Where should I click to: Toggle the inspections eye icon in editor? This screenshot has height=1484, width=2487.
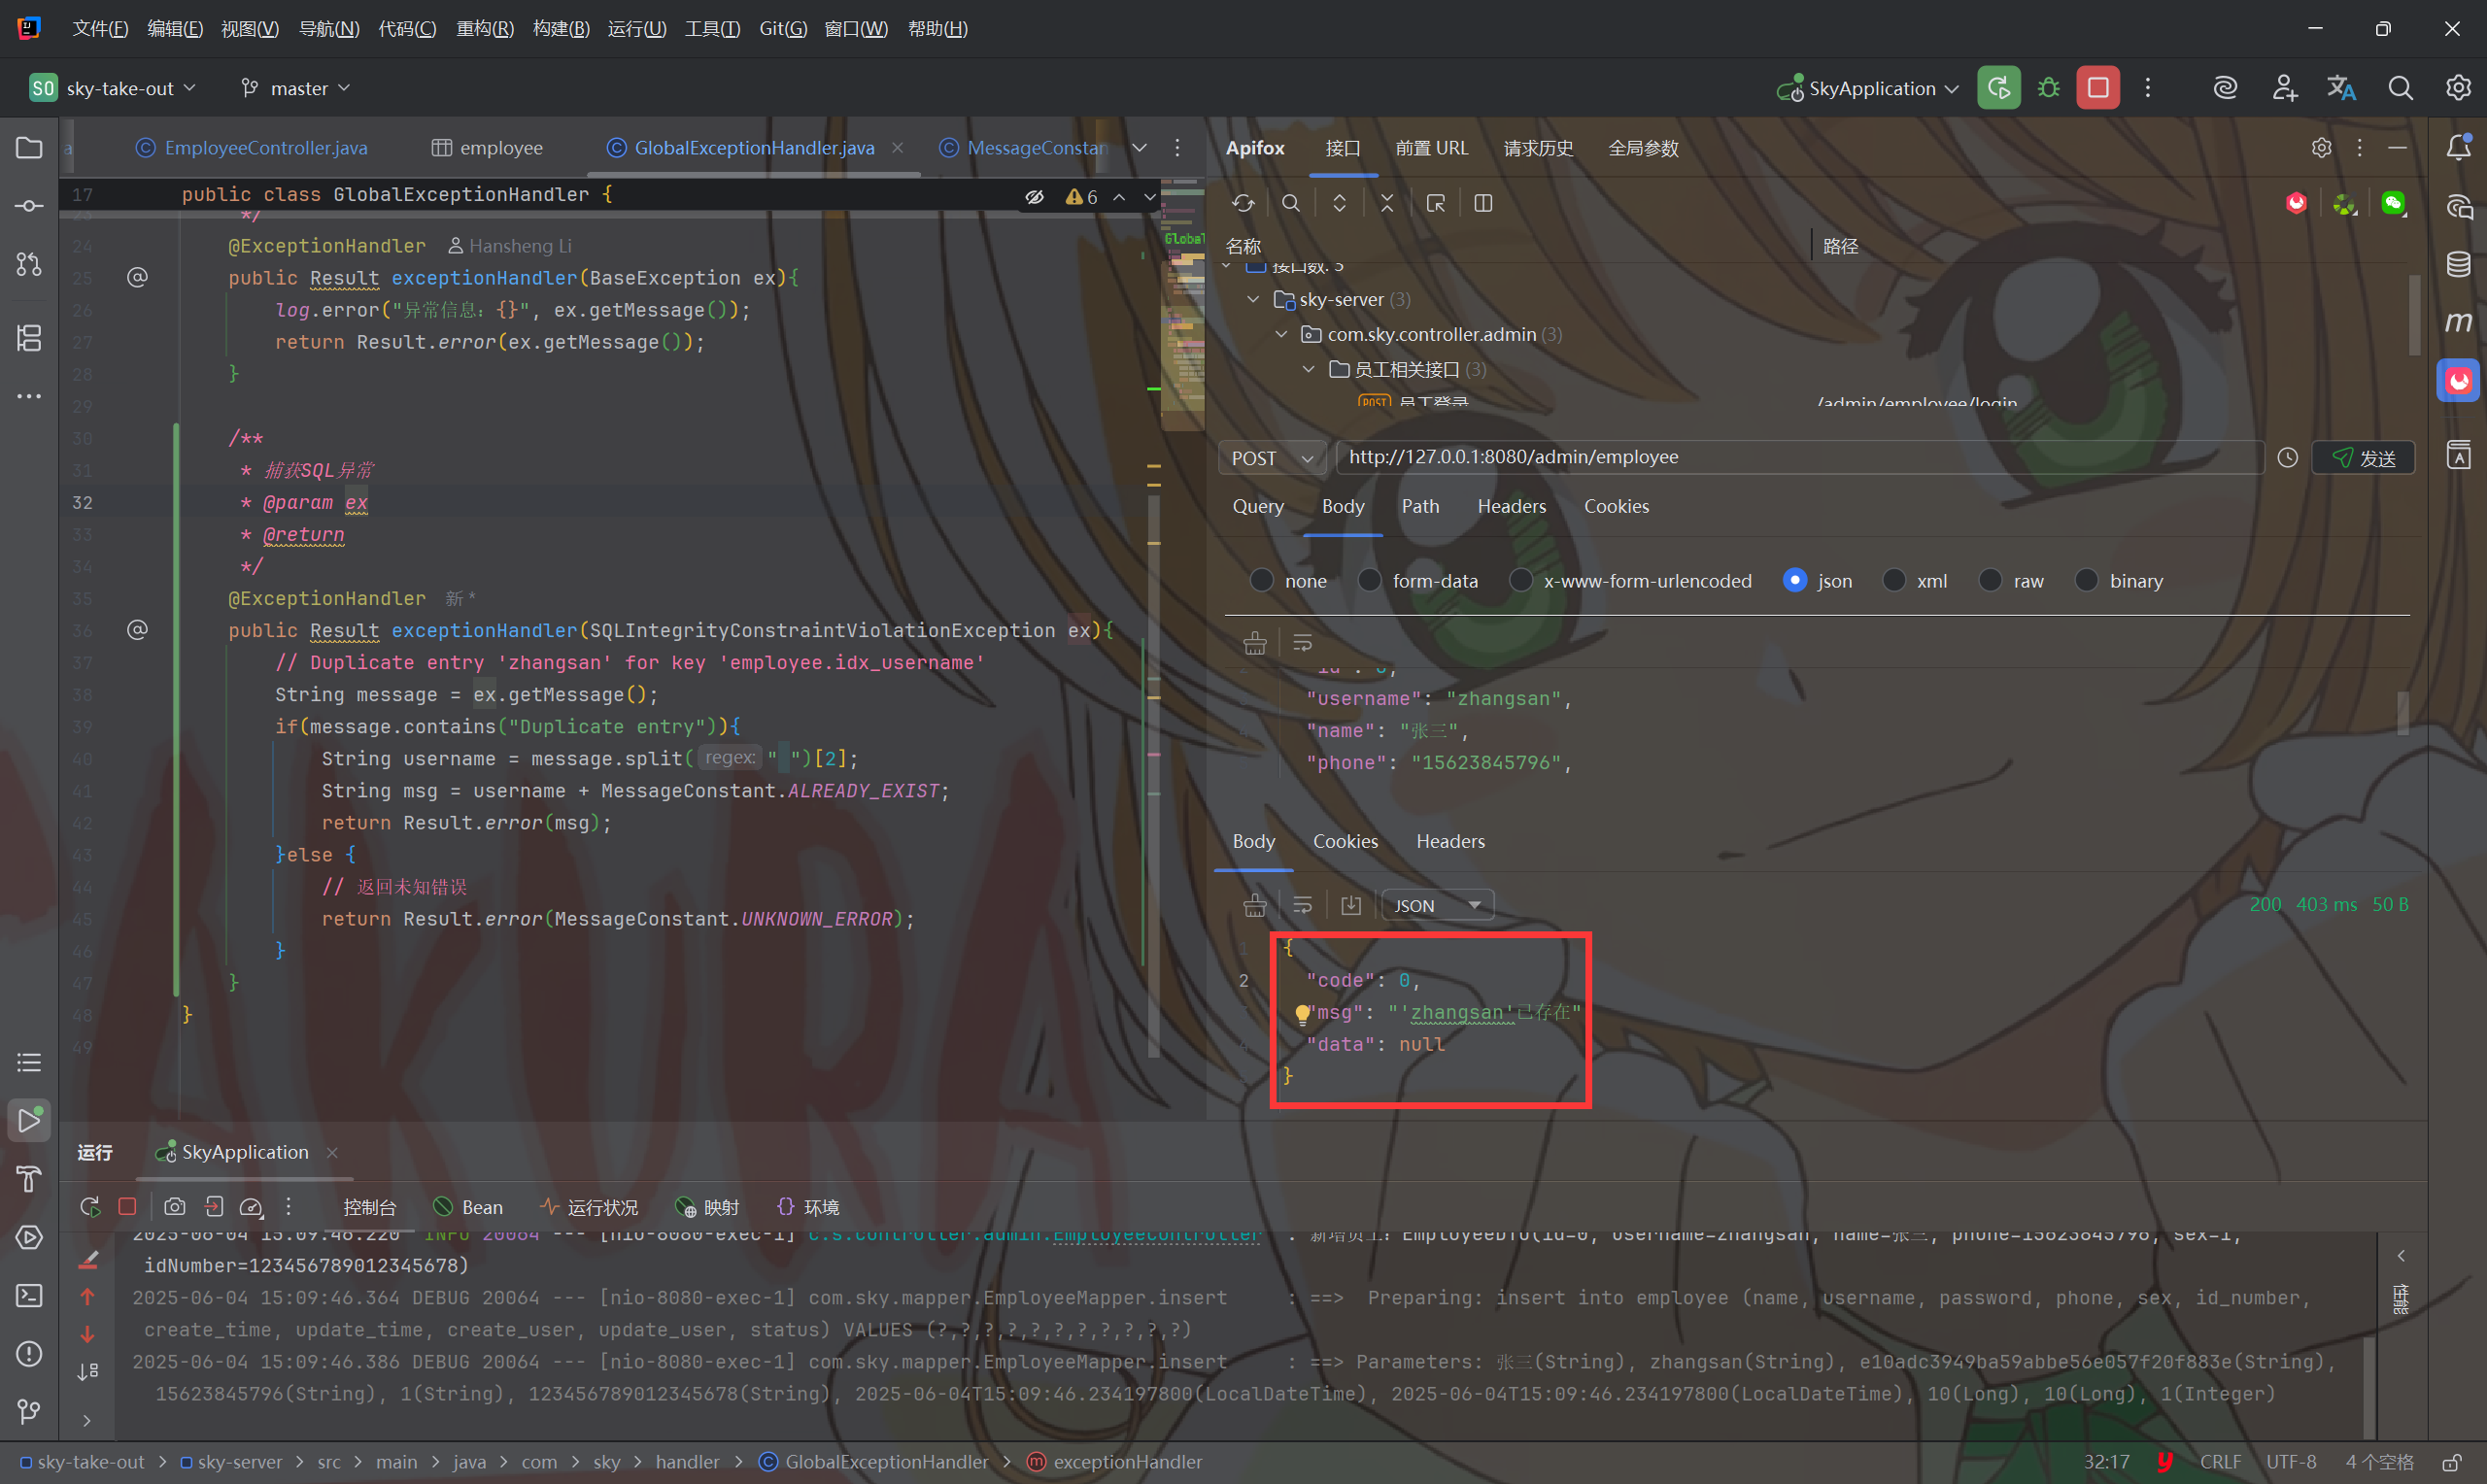pos(1035,197)
